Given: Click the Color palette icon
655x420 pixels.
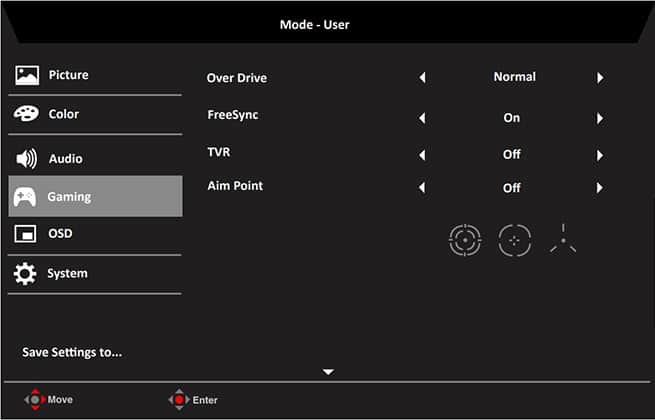Looking at the screenshot, I should [x=27, y=114].
